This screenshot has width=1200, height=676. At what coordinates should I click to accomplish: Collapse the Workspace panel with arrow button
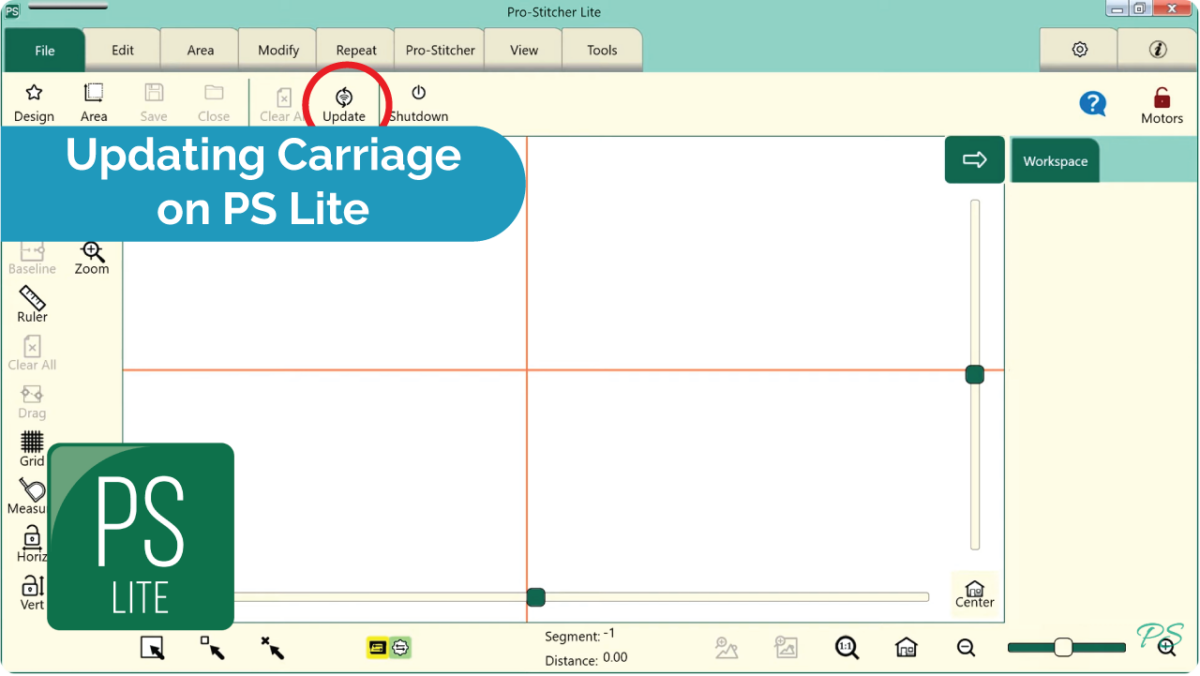click(974, 160)
